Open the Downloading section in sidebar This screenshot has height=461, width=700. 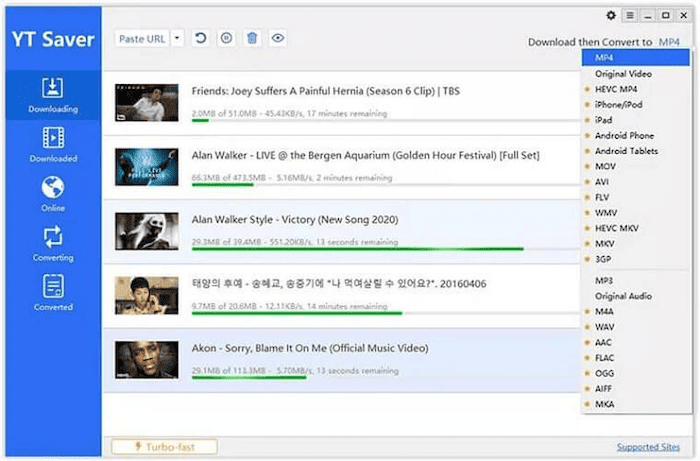[53, 95]
